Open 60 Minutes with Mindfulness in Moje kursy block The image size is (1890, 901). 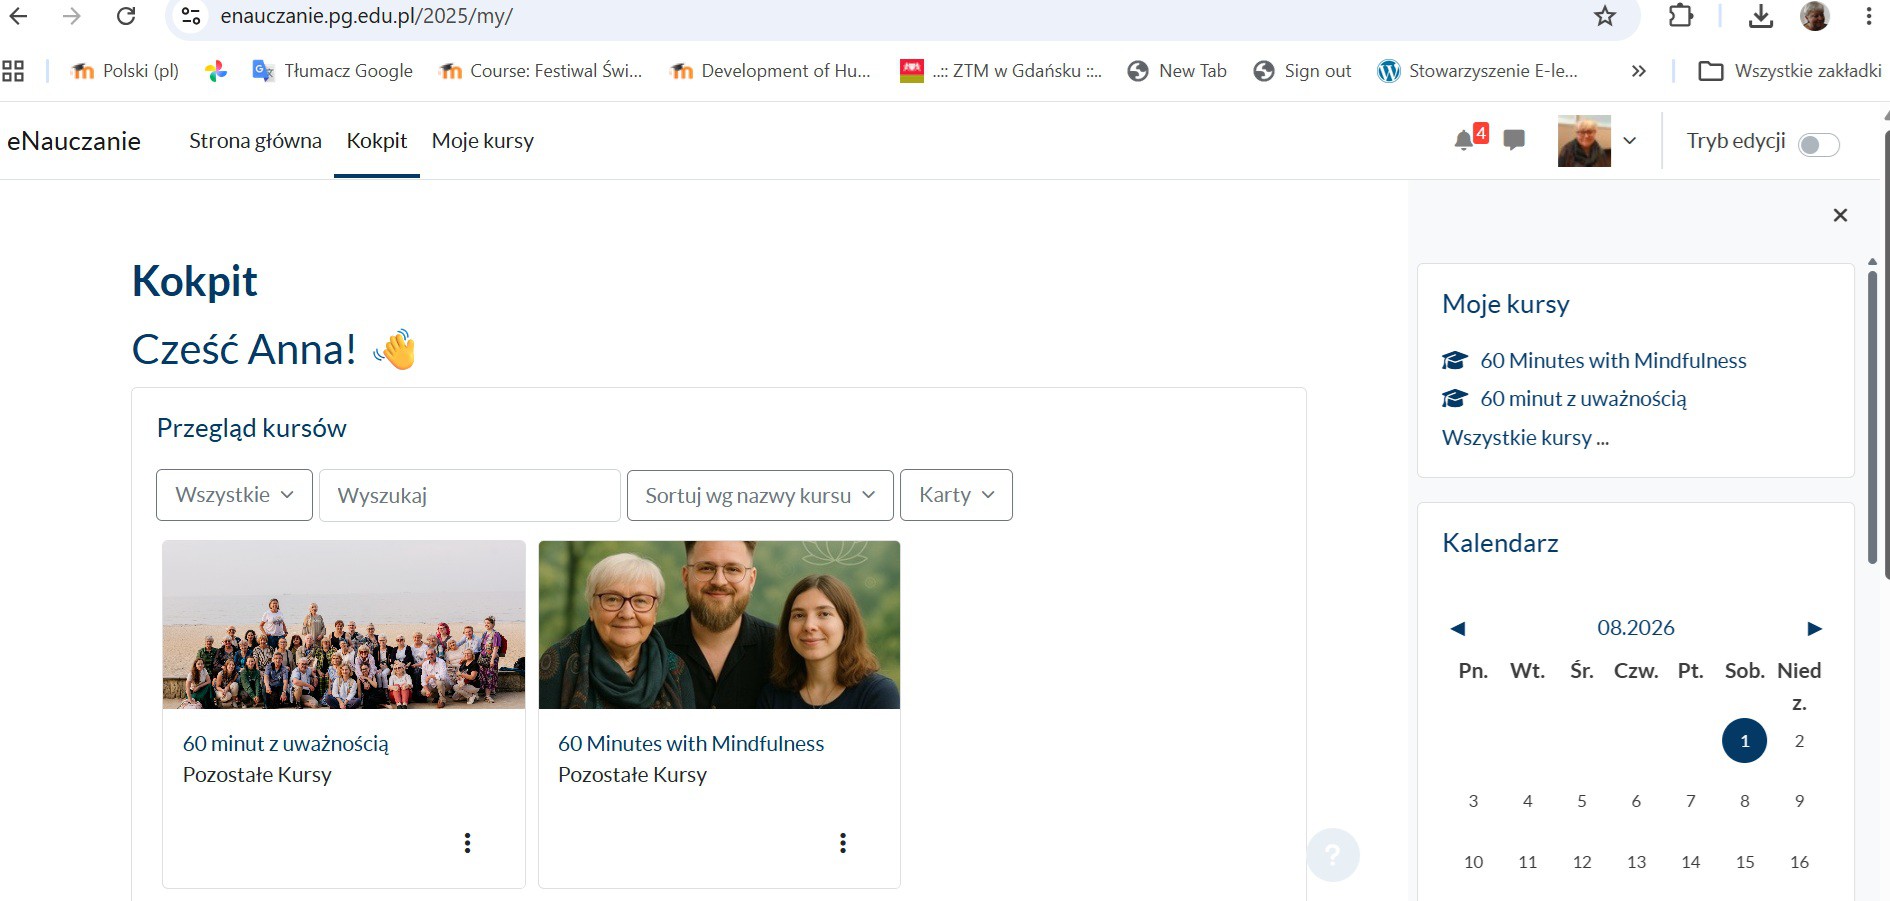(1613, 360)
